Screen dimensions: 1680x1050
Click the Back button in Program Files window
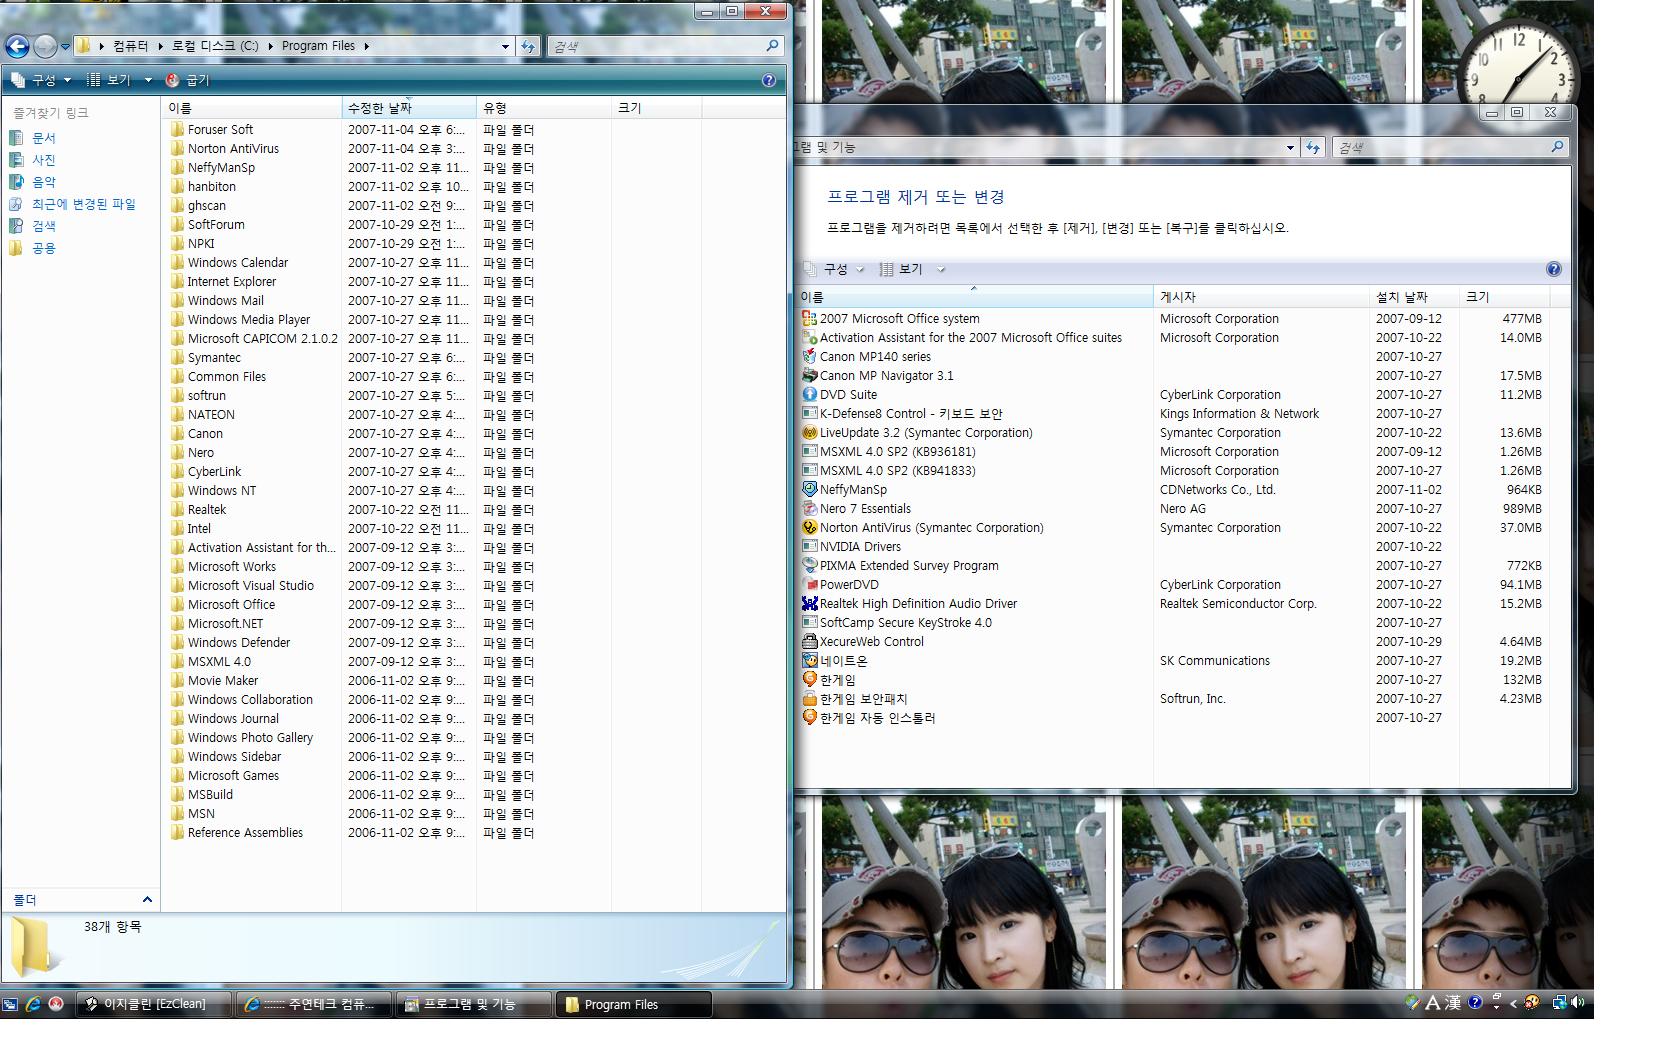point(17,46)
